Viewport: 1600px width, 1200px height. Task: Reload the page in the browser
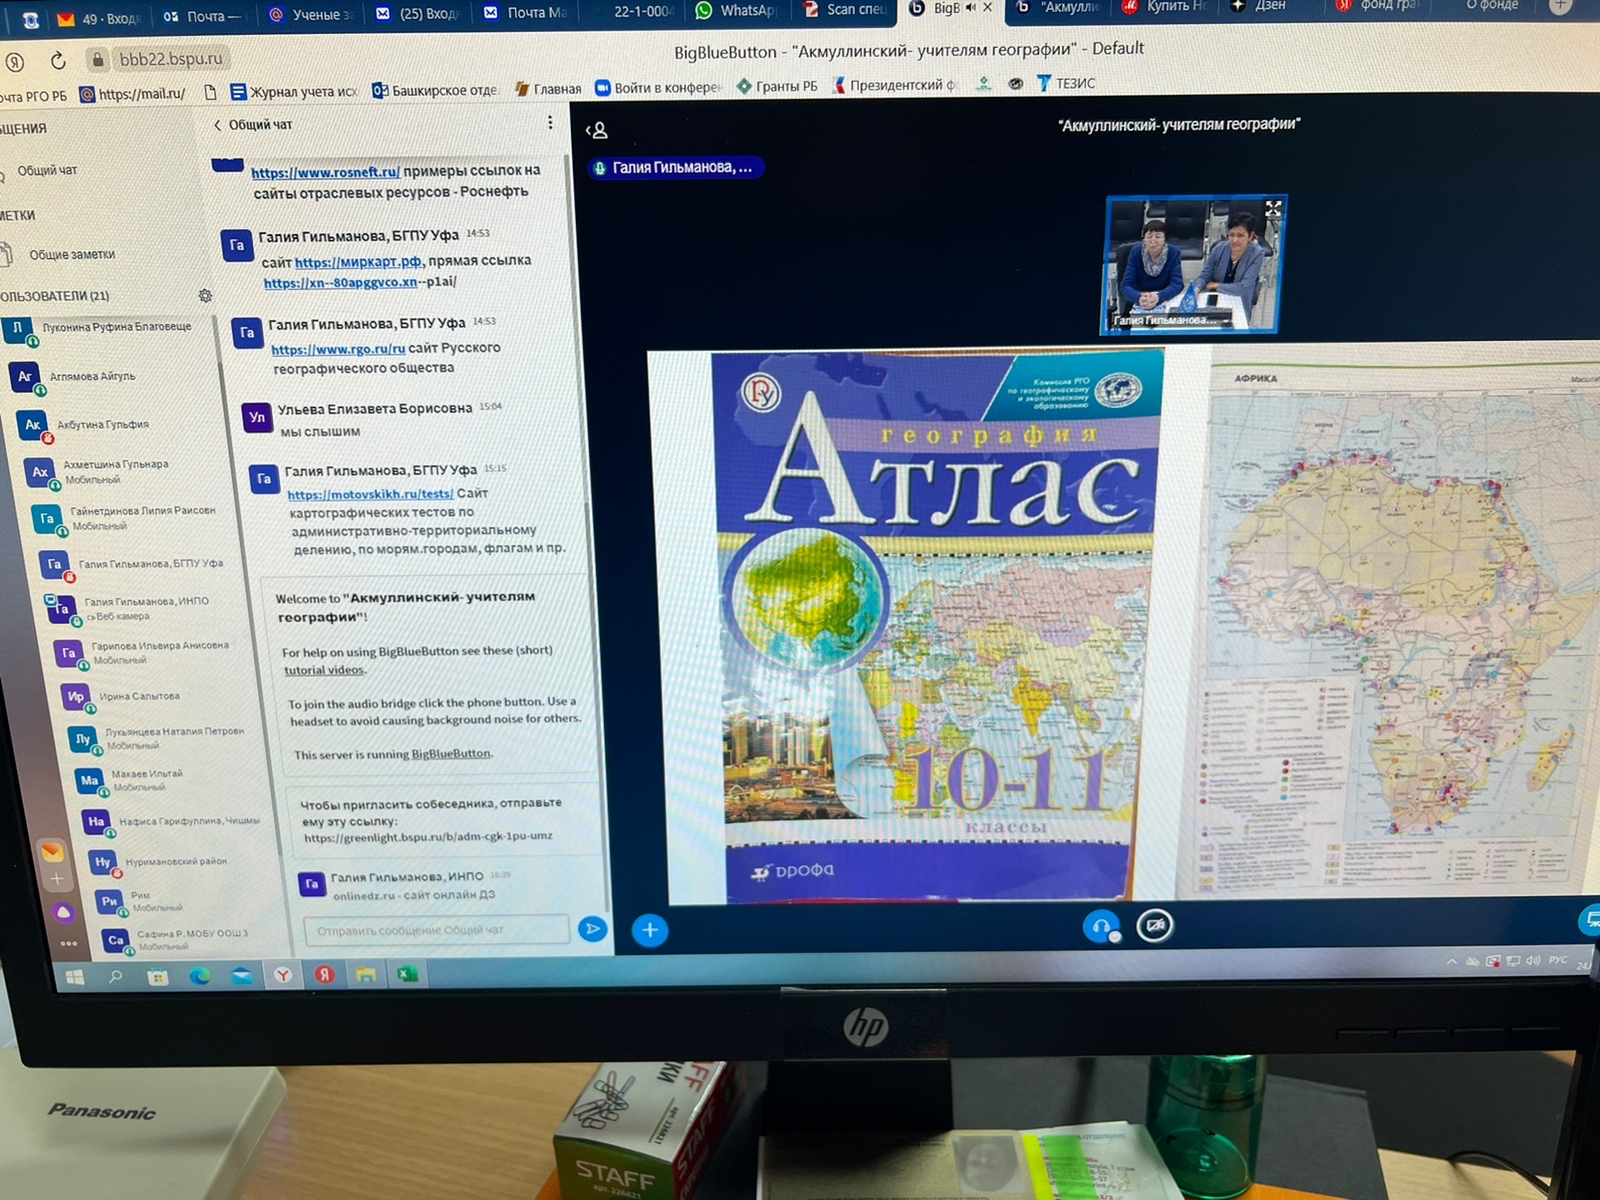point(58,61)
